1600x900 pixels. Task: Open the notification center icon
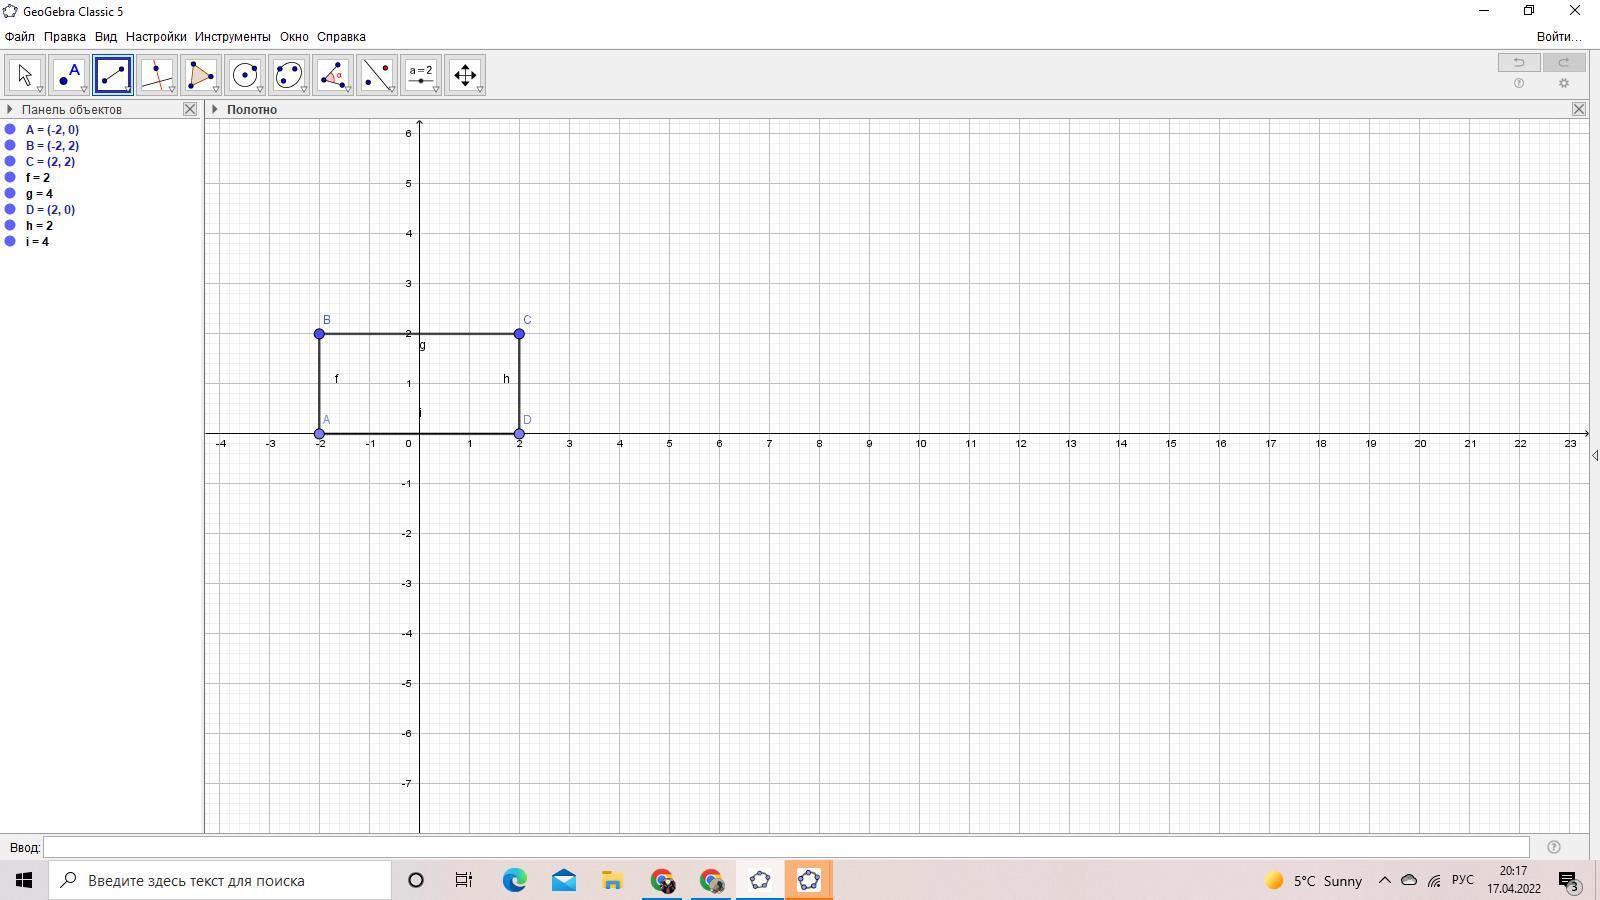click(x=1568, y=881)
